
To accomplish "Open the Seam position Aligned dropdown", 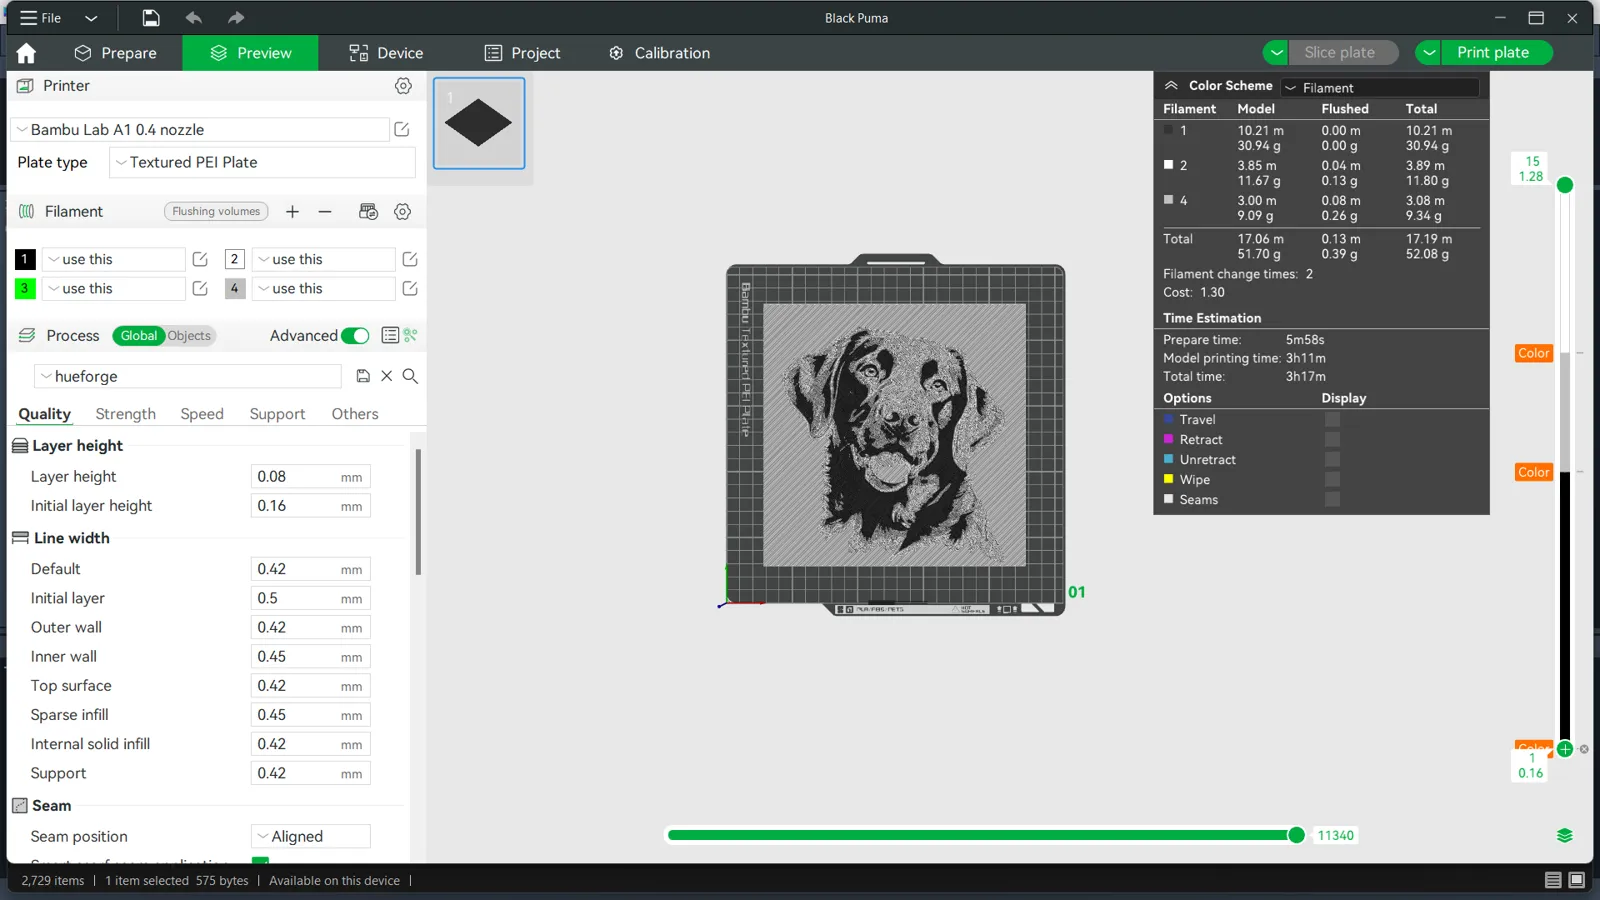I will [x=310, y=836].
